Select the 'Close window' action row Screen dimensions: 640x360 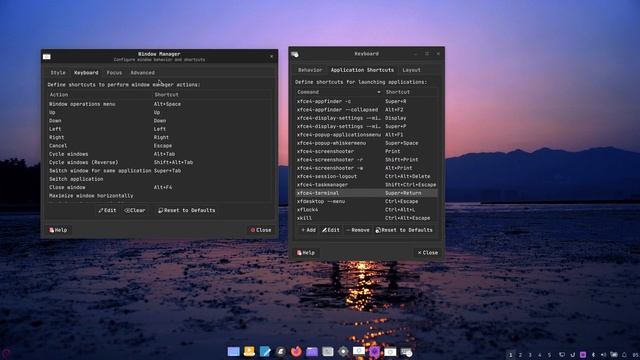click(x=160, y=187)
